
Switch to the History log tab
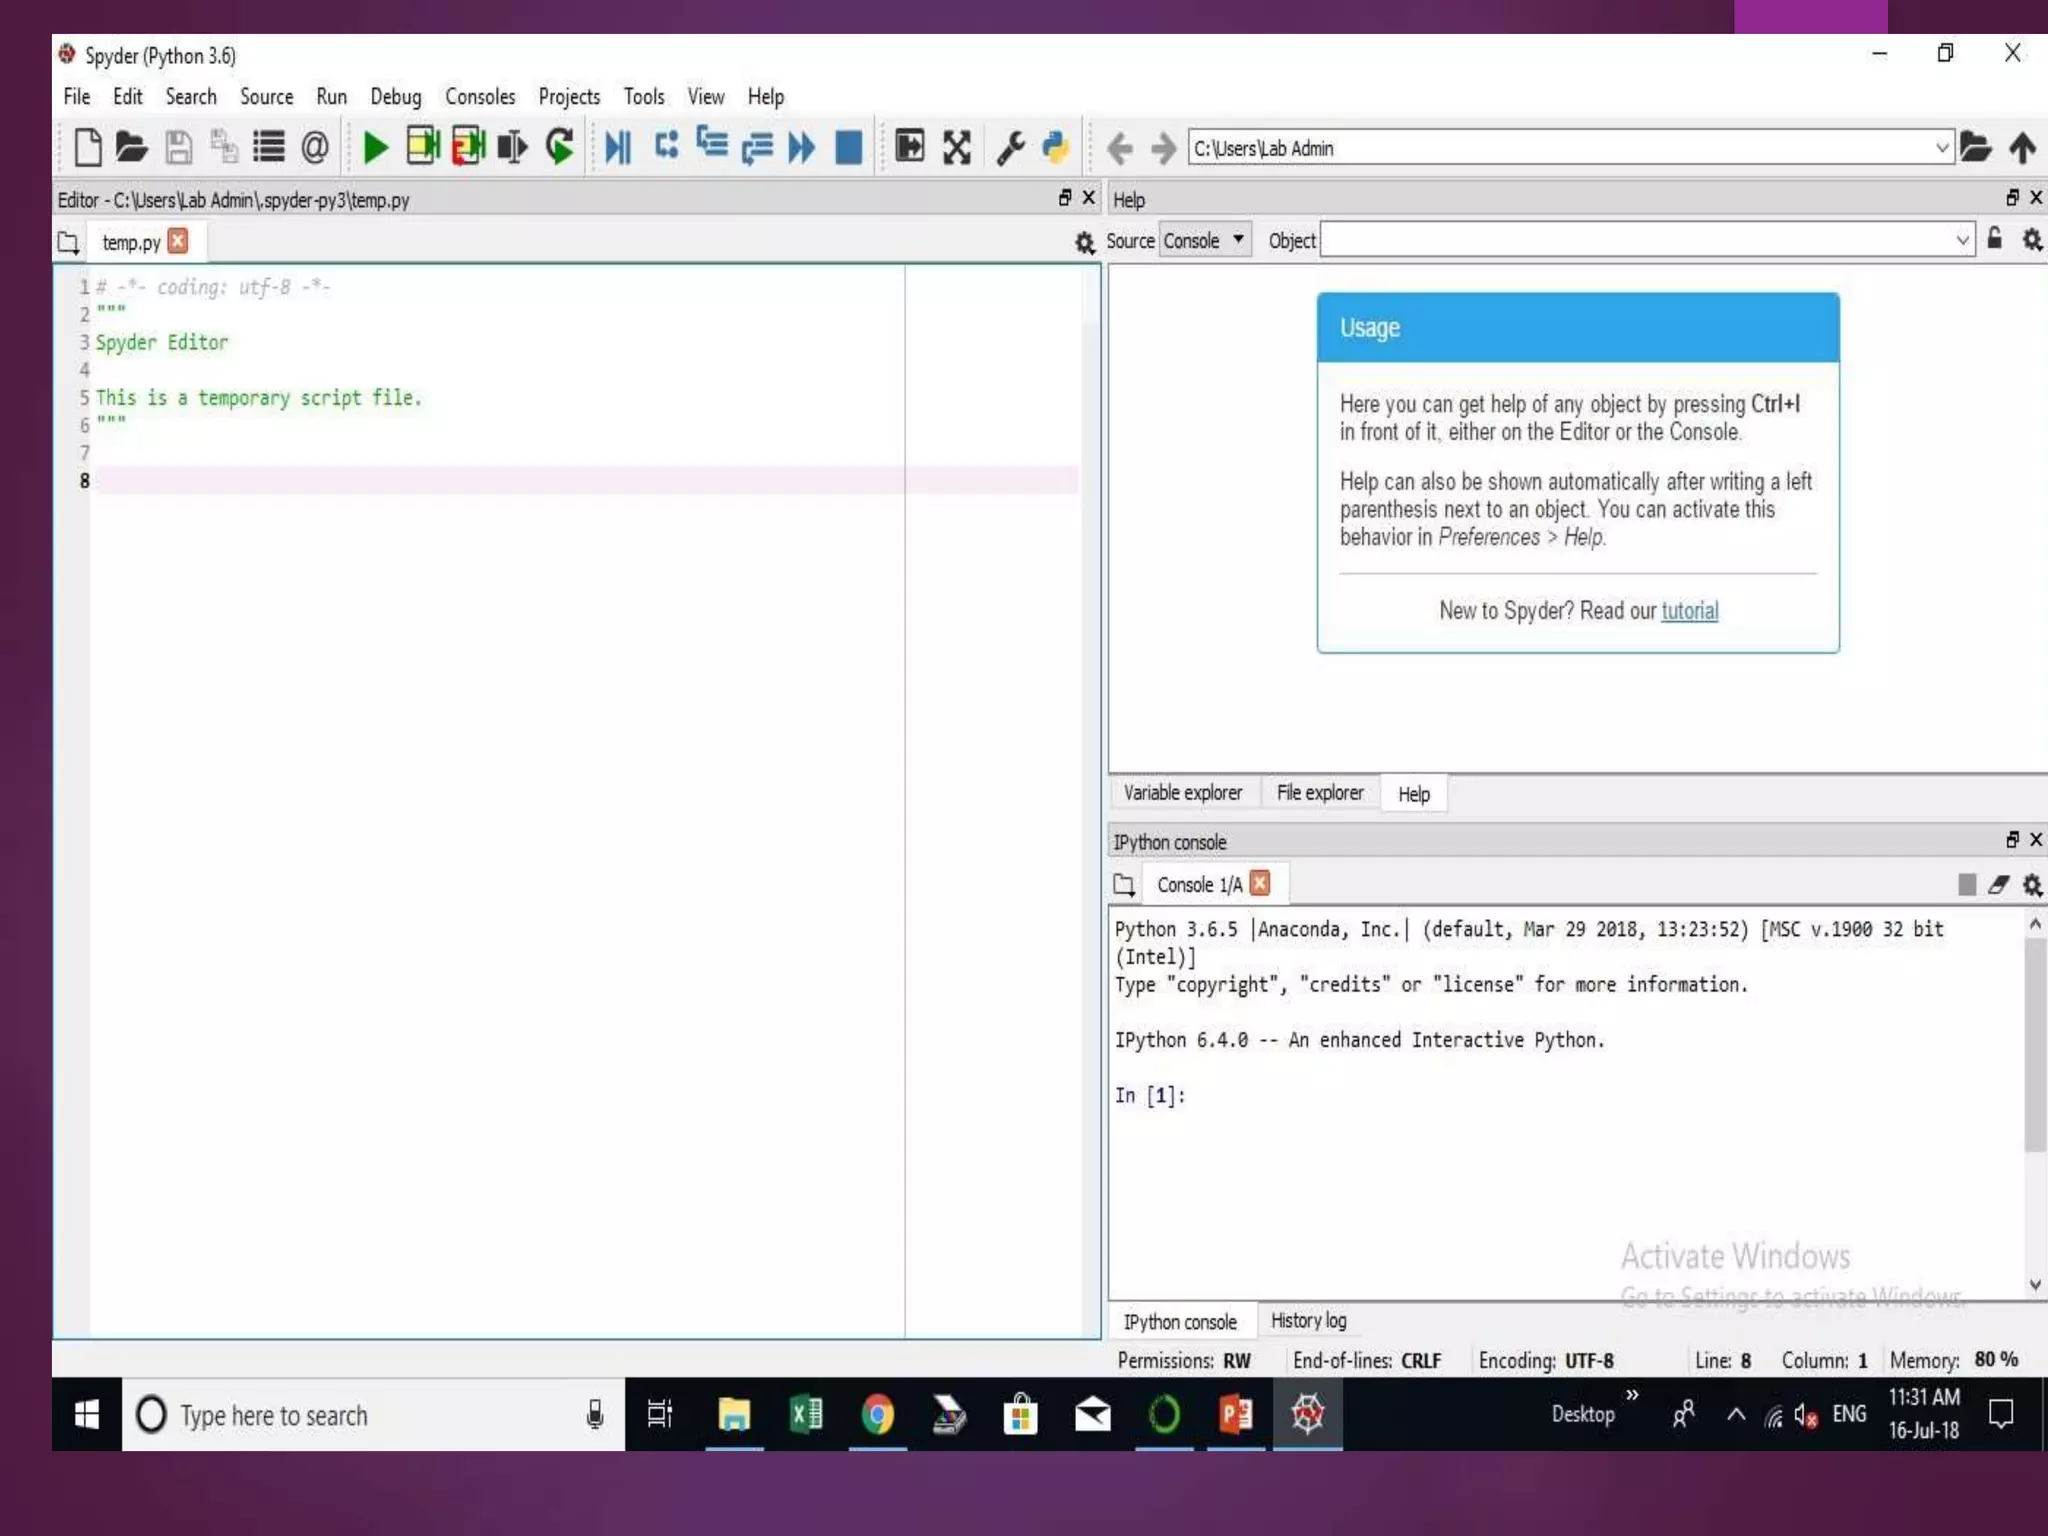pos(1308,1321)
